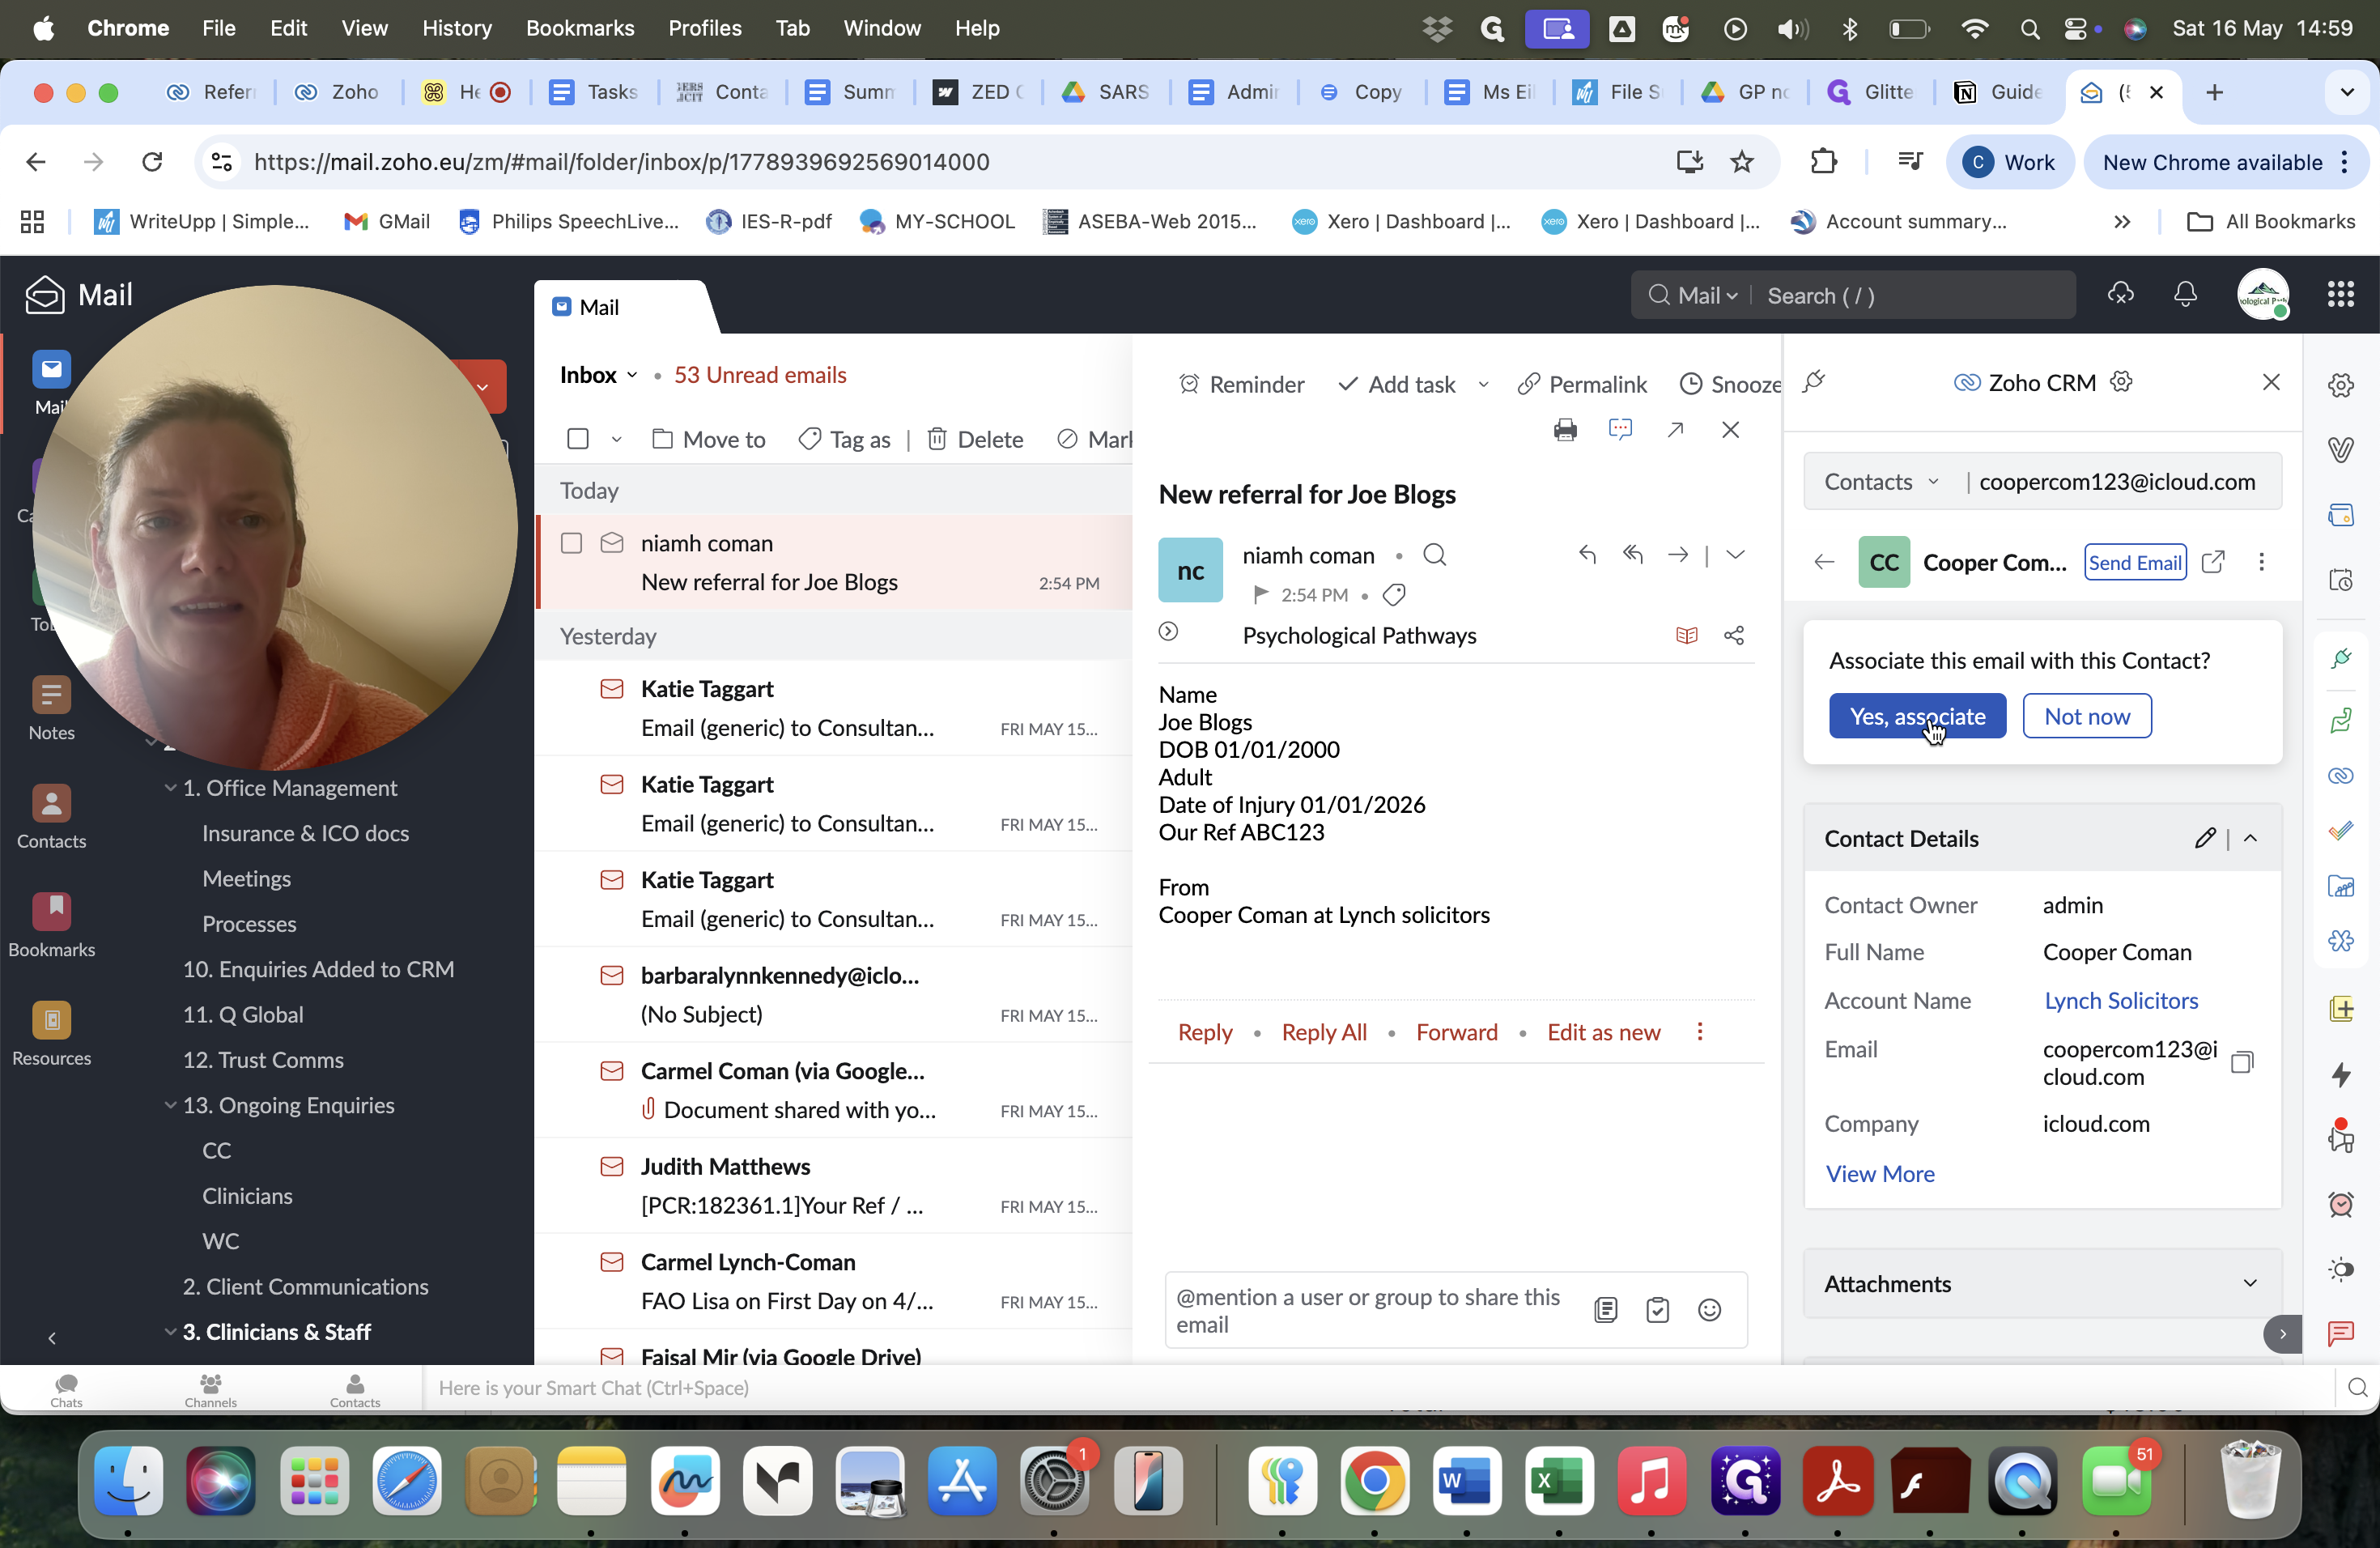Click reply-all arrow icon in email header
Image resolution: width=2380 pixels, height=1548 pixels.
tap(1633, 554)
